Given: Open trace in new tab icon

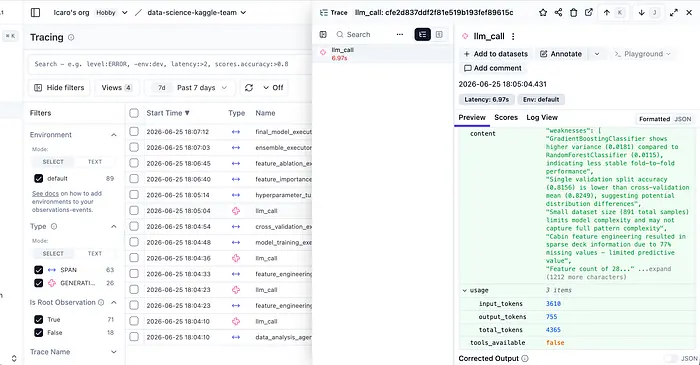Looking at the screenshot, I should click(589, 12).
